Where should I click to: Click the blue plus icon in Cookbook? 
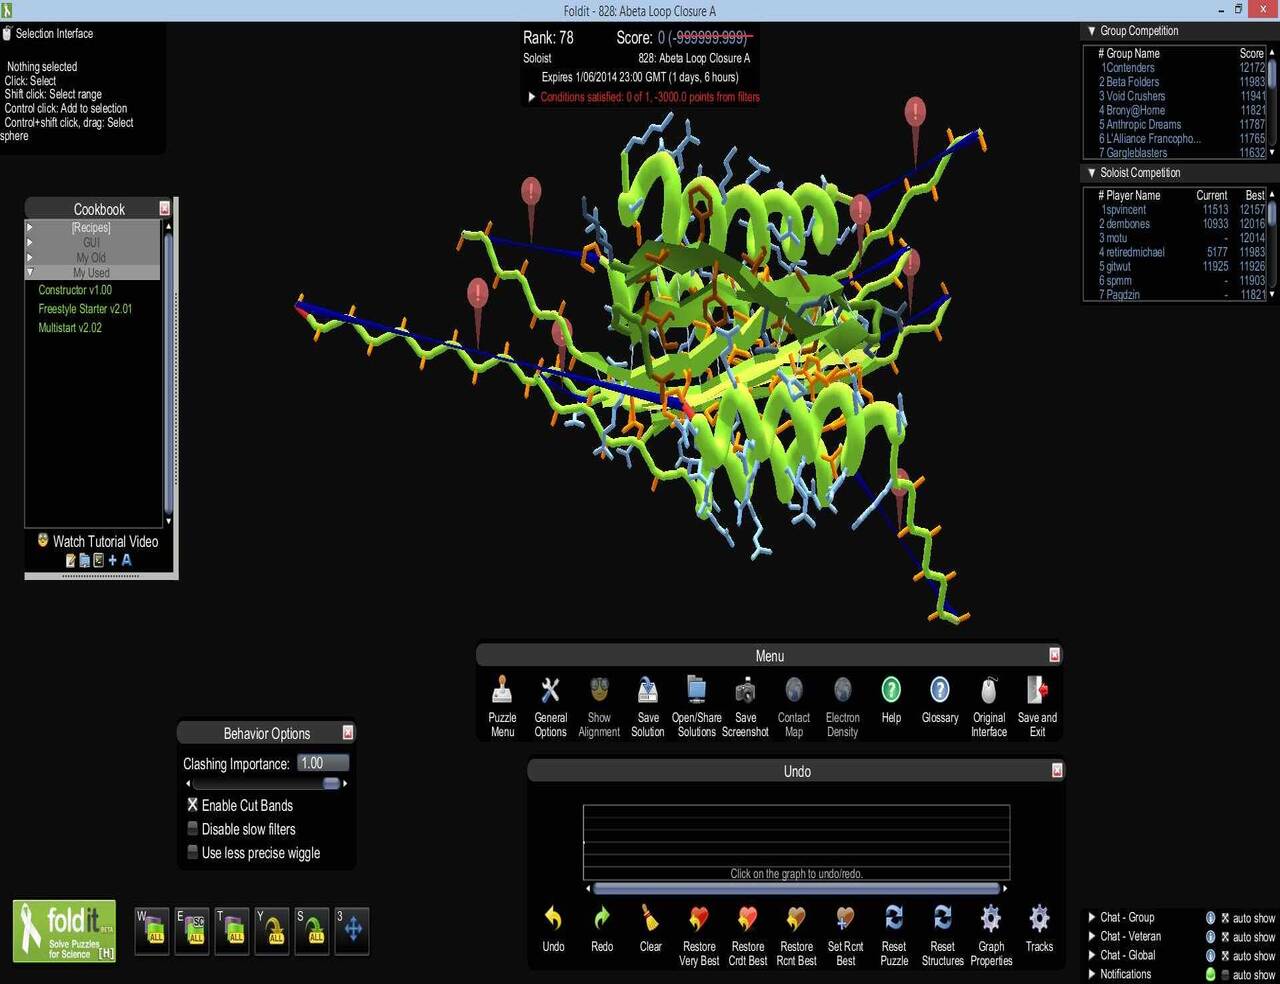(x=112, y=560)
